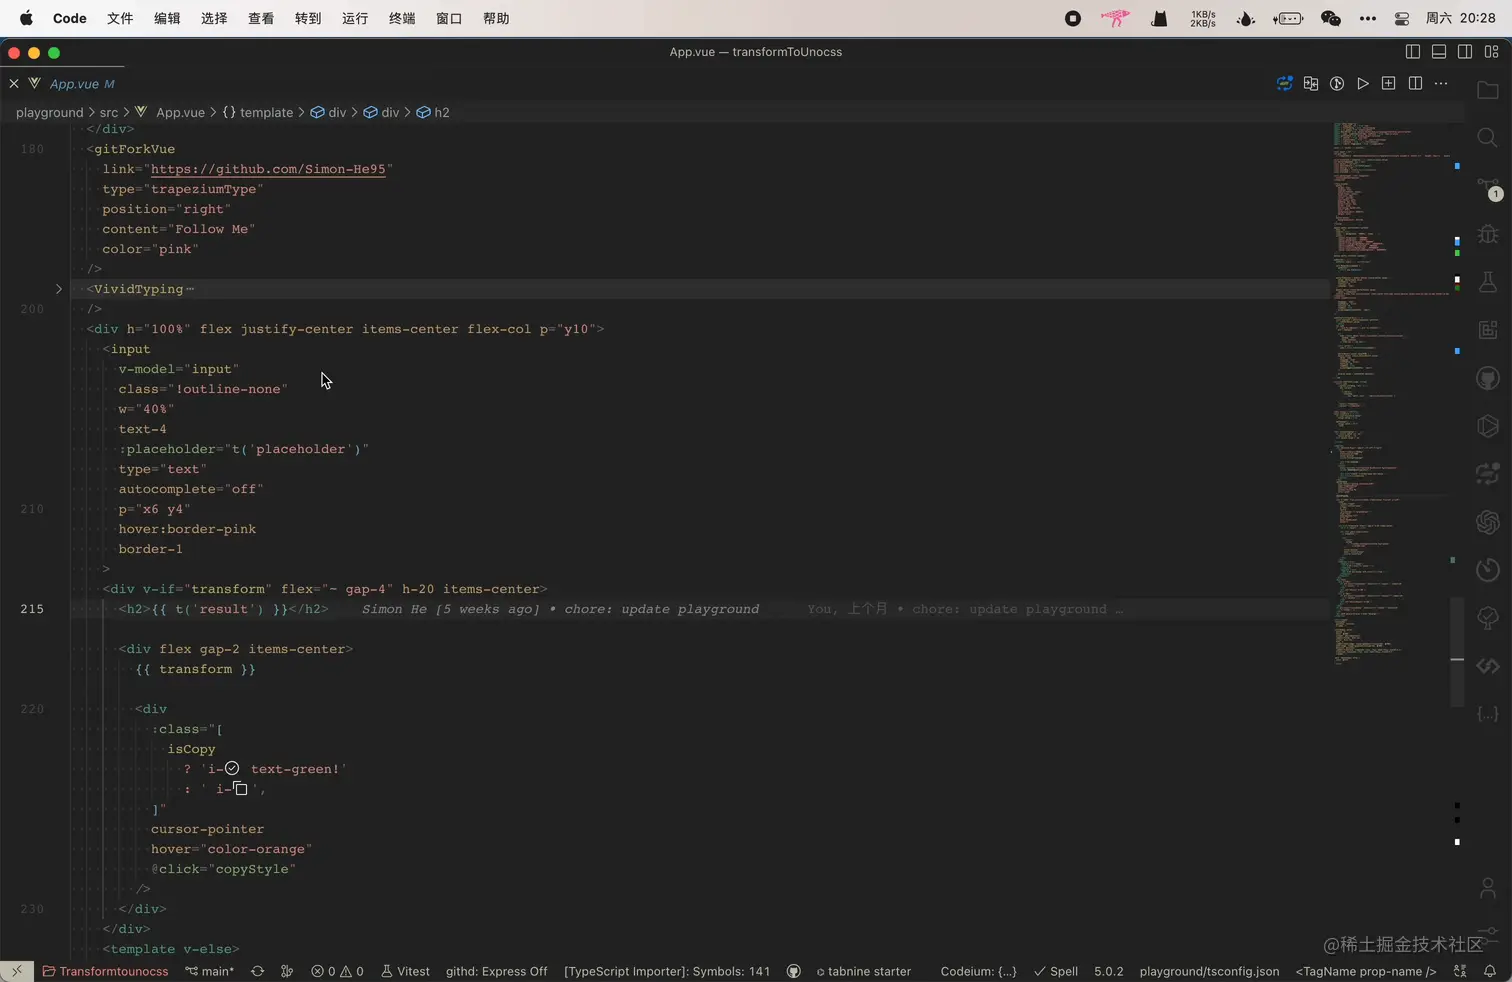1512x982 pixels.
Task: Click the sync changes icon in status bar
Action: tap(258, 971)
